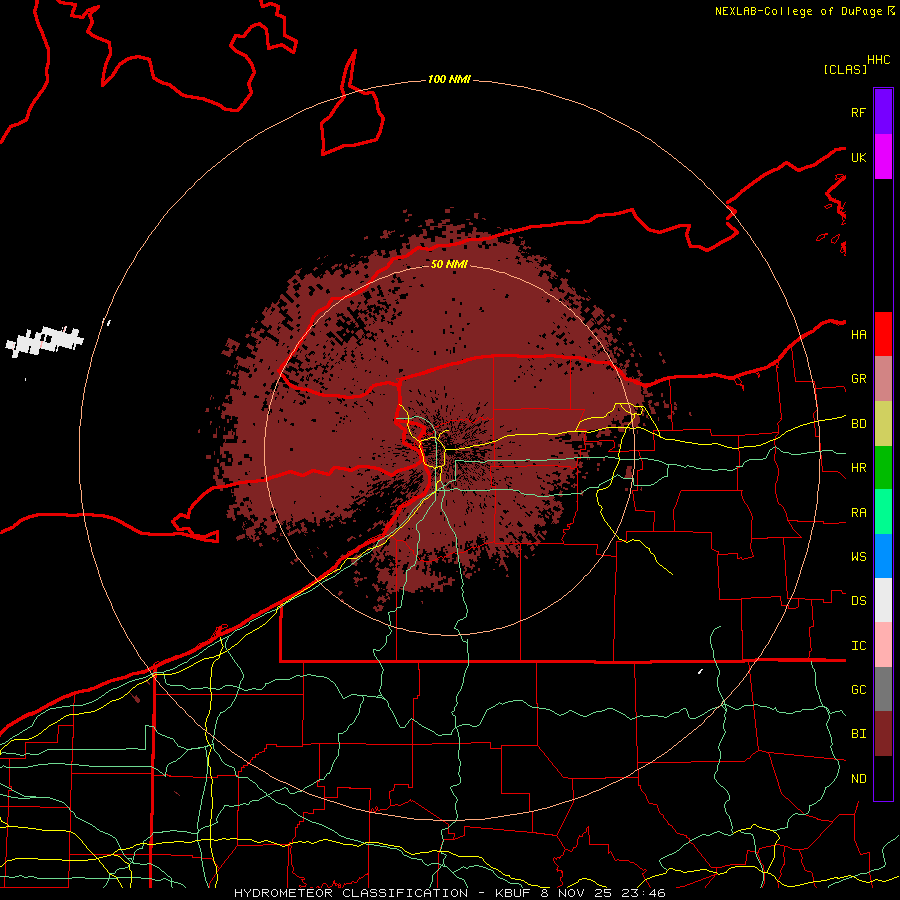The image size is (900, 900).
Task: Click the WS legend label
Action: 858,556
